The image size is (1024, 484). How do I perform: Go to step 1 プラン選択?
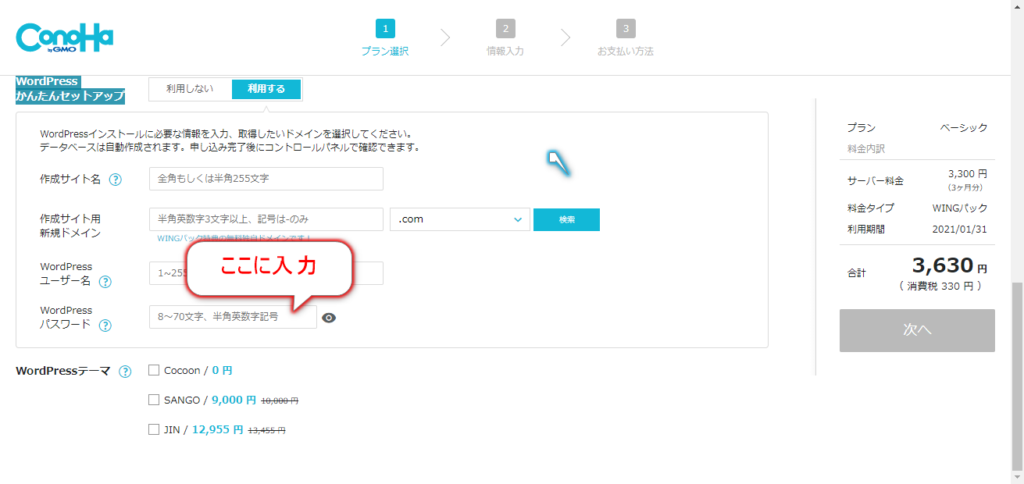click(x=385, y=38)
